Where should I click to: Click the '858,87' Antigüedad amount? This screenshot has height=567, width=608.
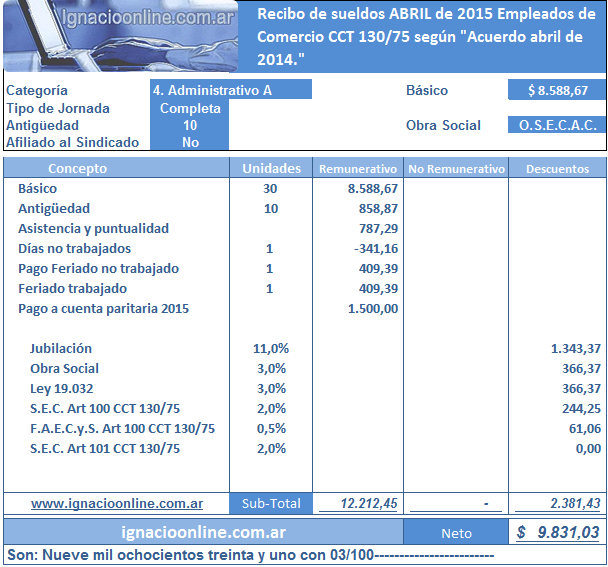tap(378, 209)
